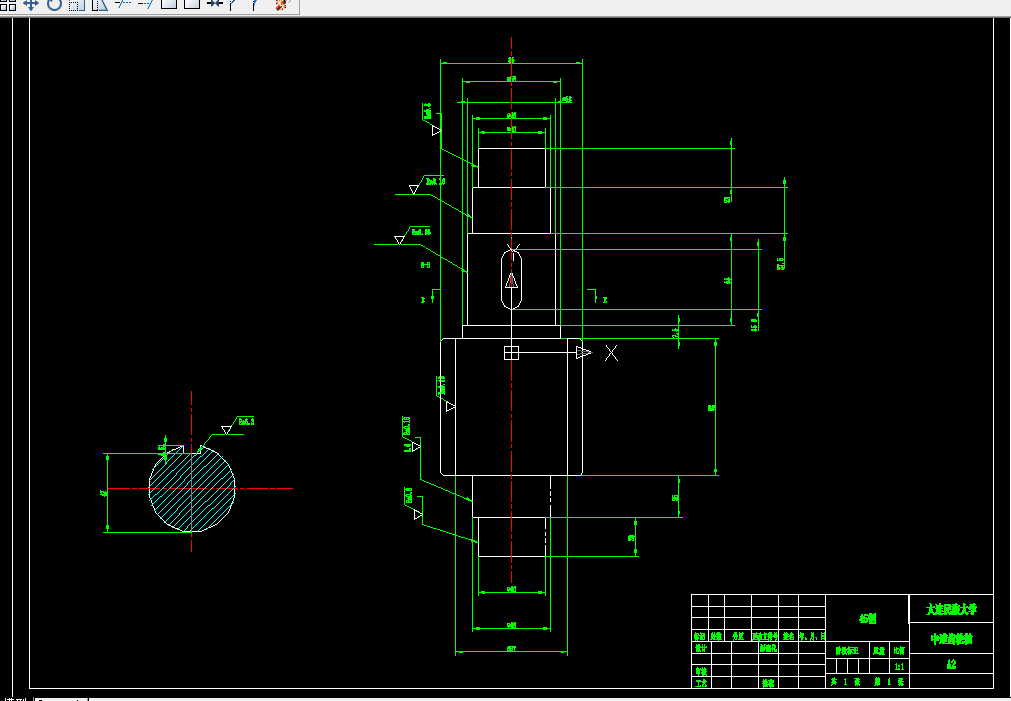1011x701 pixels.
Task: Click the B-B section label
Action: point(426,264)
